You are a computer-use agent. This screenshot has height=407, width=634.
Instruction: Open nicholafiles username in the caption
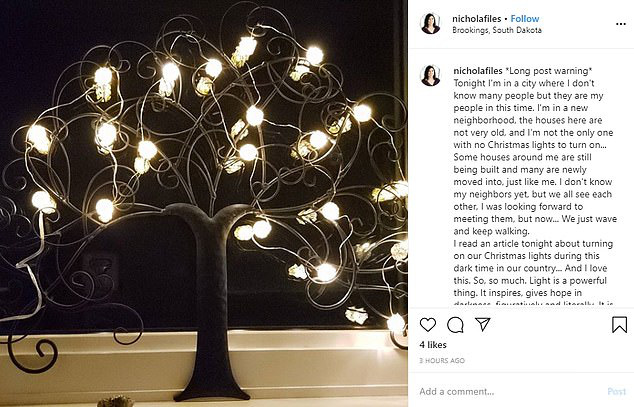(x=478, y=71)
